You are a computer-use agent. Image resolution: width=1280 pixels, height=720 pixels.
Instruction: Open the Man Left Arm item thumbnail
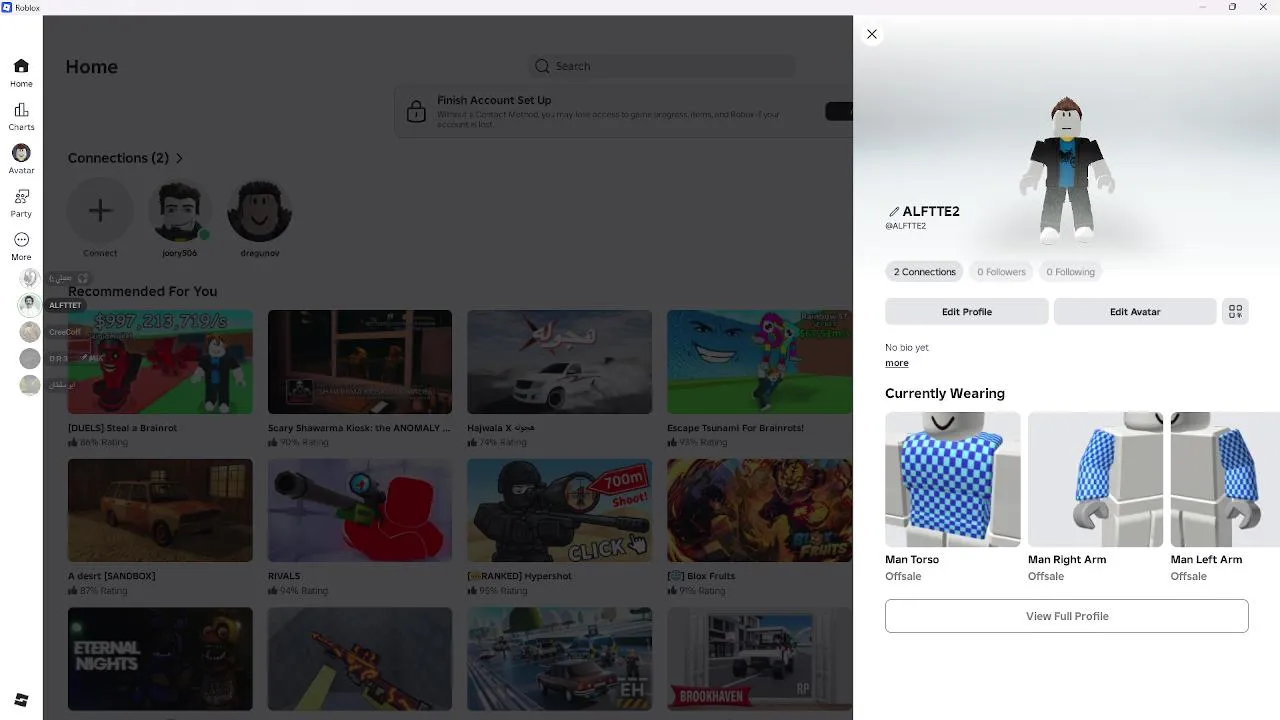coord(1225,479)
